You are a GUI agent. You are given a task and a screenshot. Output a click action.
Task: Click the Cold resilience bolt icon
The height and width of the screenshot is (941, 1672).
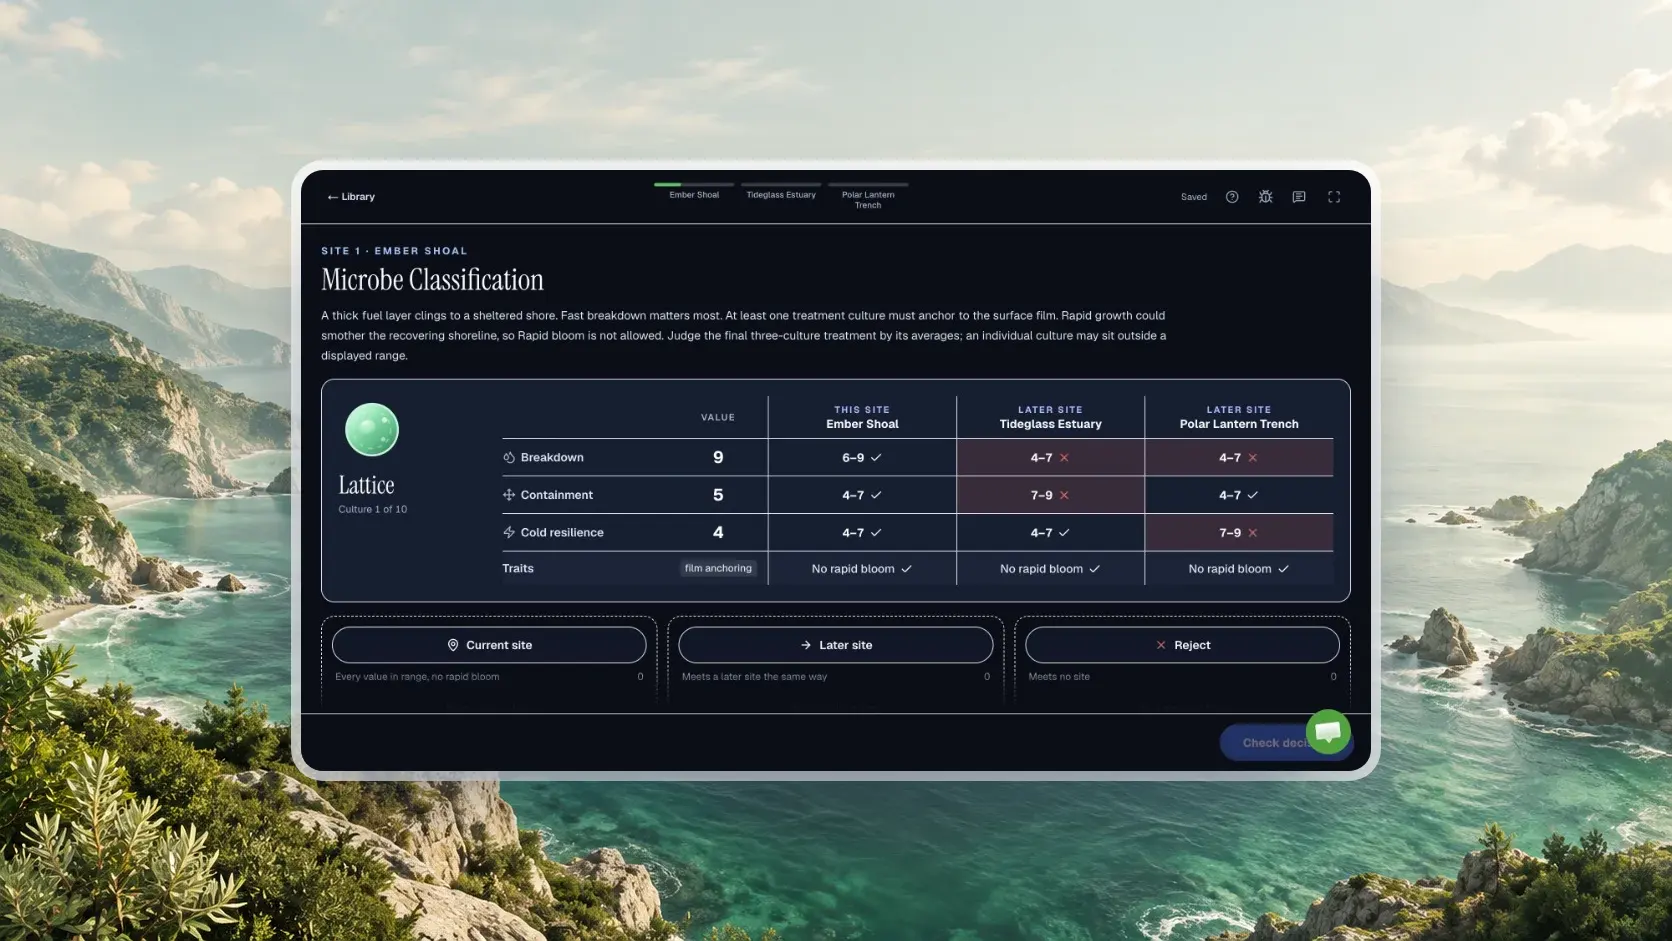tap(509, 532)
